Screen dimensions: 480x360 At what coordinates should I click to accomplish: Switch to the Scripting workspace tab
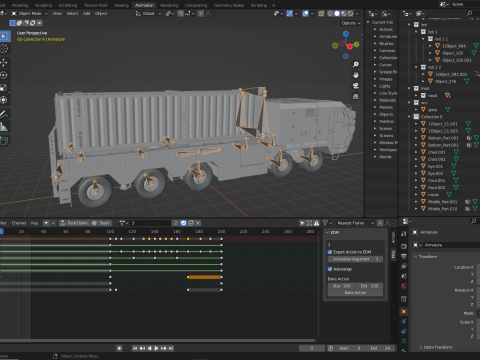tap(259, 5)
